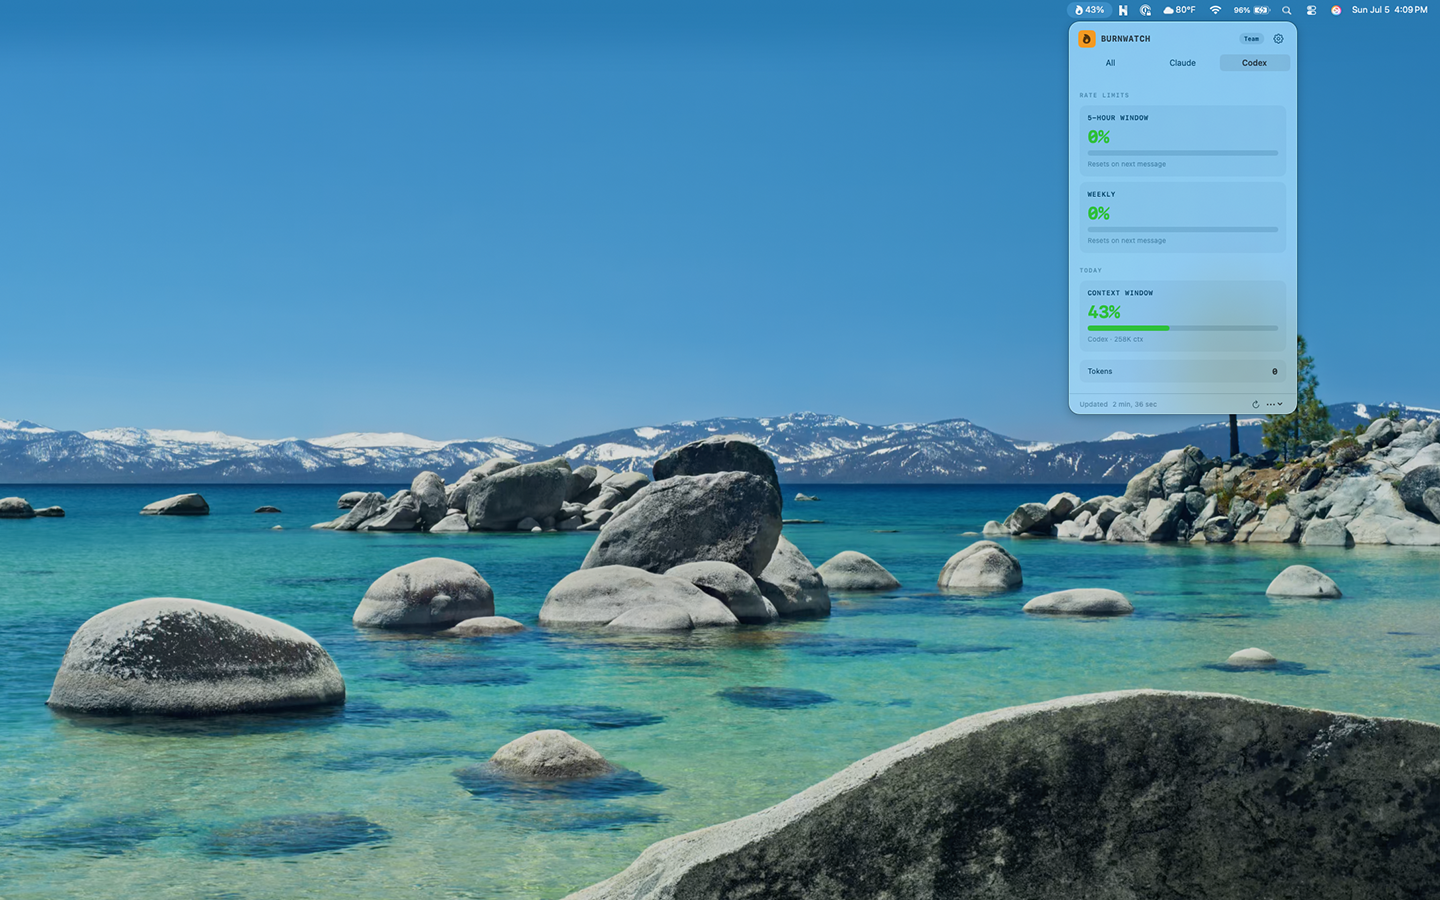Select the Codex tab
Viewport: 1440px width, 900px height.
click(x=1254, y=63)
